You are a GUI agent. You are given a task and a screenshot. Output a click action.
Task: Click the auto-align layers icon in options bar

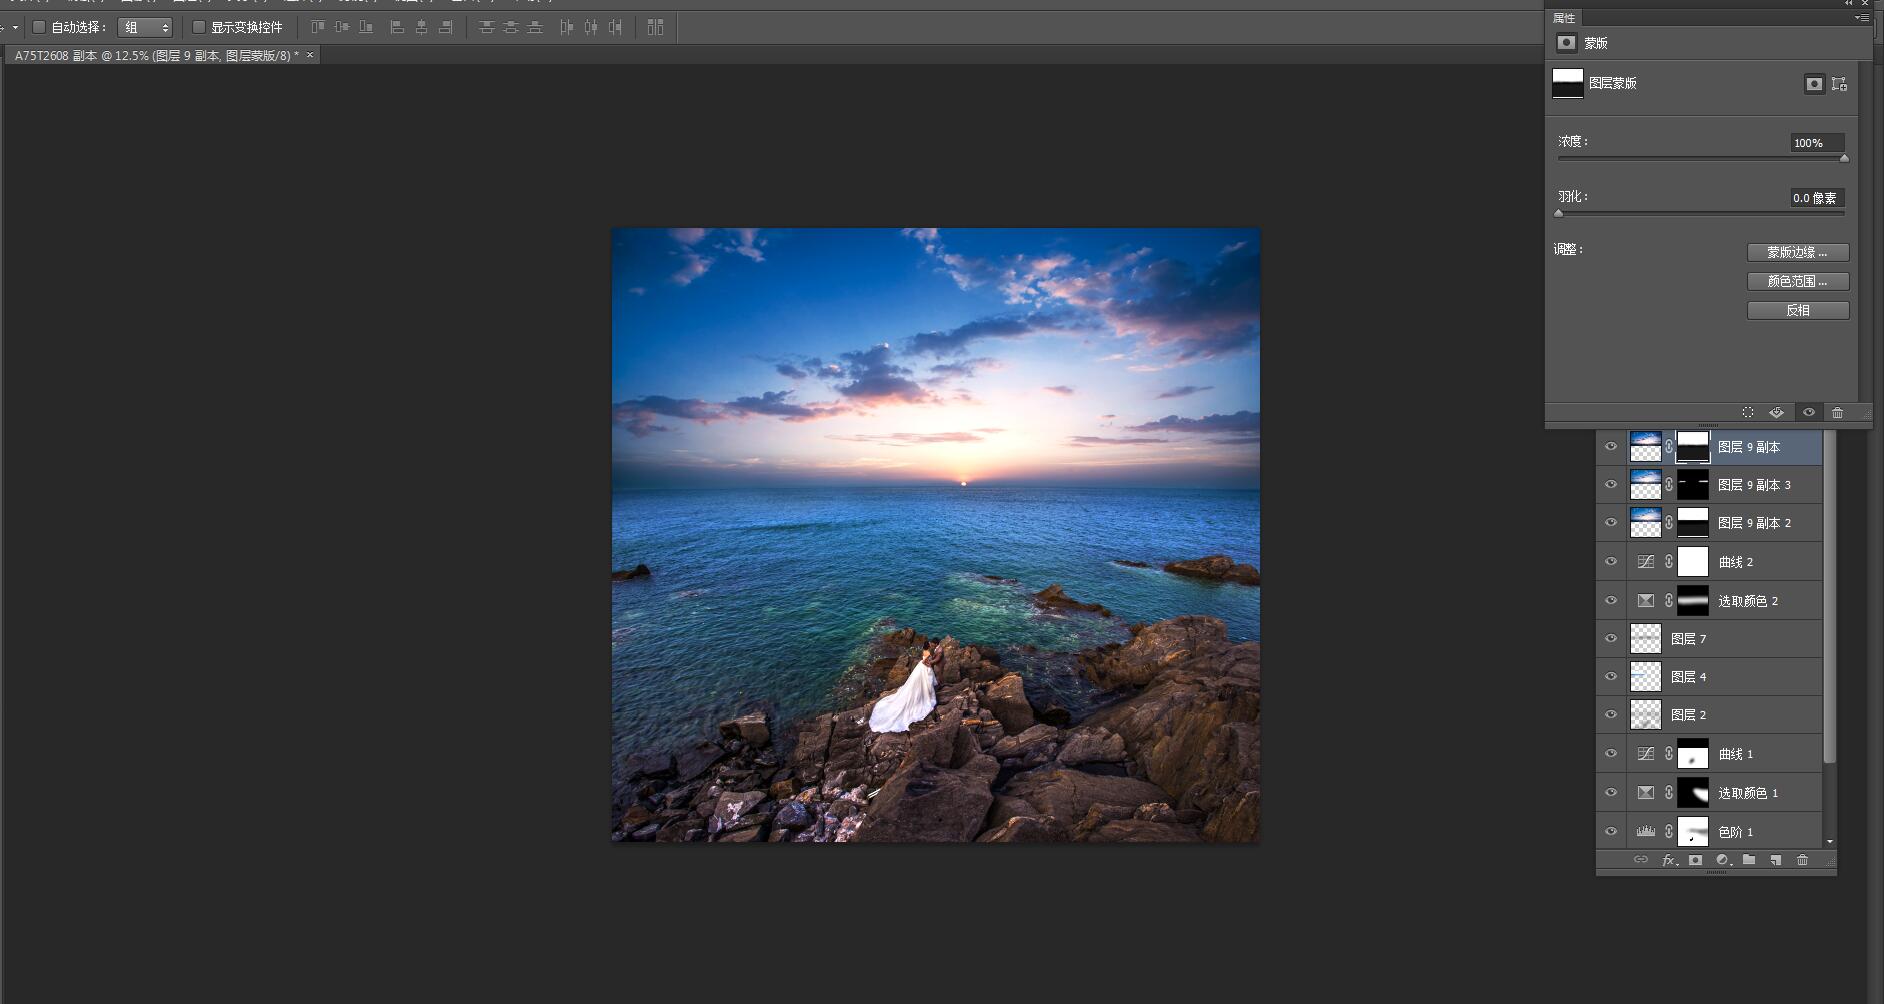click(655, 27)
